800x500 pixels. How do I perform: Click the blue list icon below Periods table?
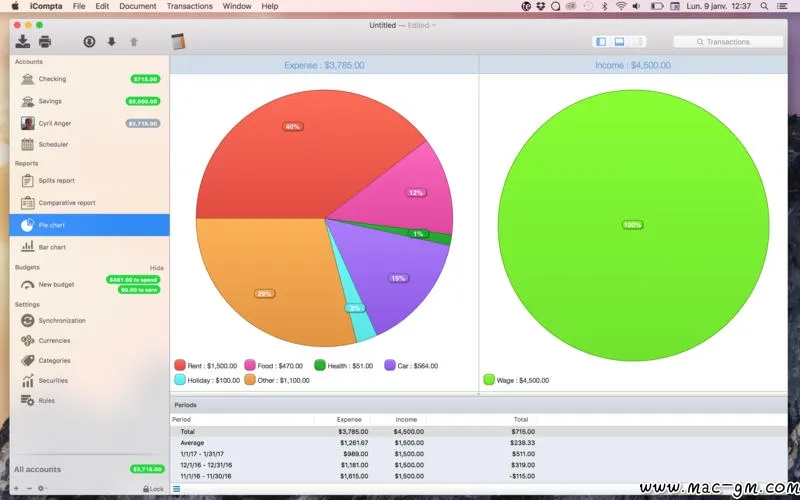[x=177, y=489]
